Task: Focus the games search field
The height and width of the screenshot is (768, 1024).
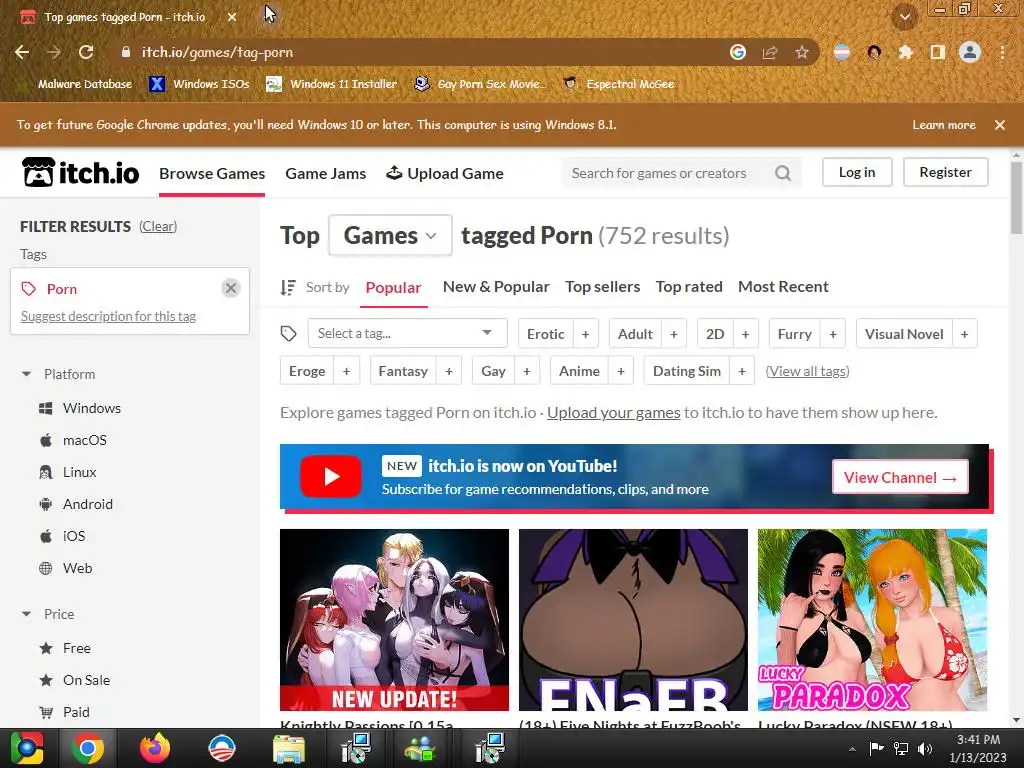Action: pos(669,173)
